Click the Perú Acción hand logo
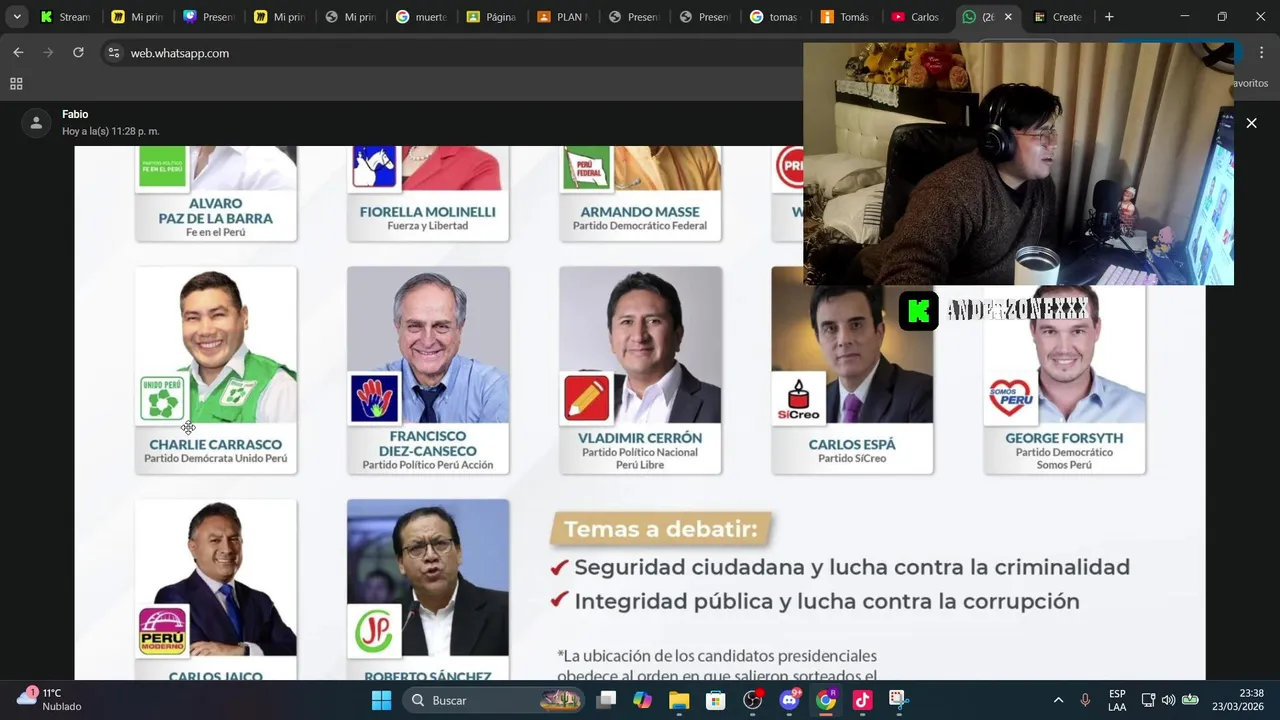This screenshot has height=720, width=1280. click(374, 398)
